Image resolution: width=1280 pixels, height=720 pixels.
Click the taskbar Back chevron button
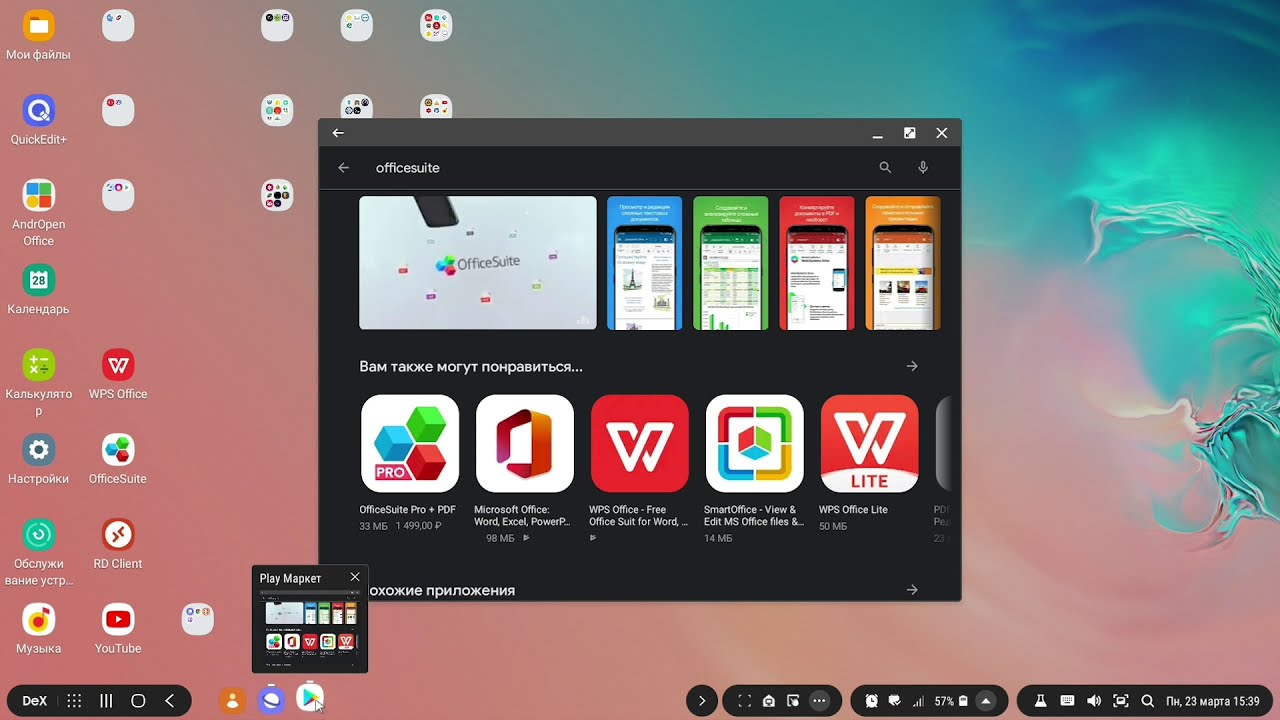[169, 701]
